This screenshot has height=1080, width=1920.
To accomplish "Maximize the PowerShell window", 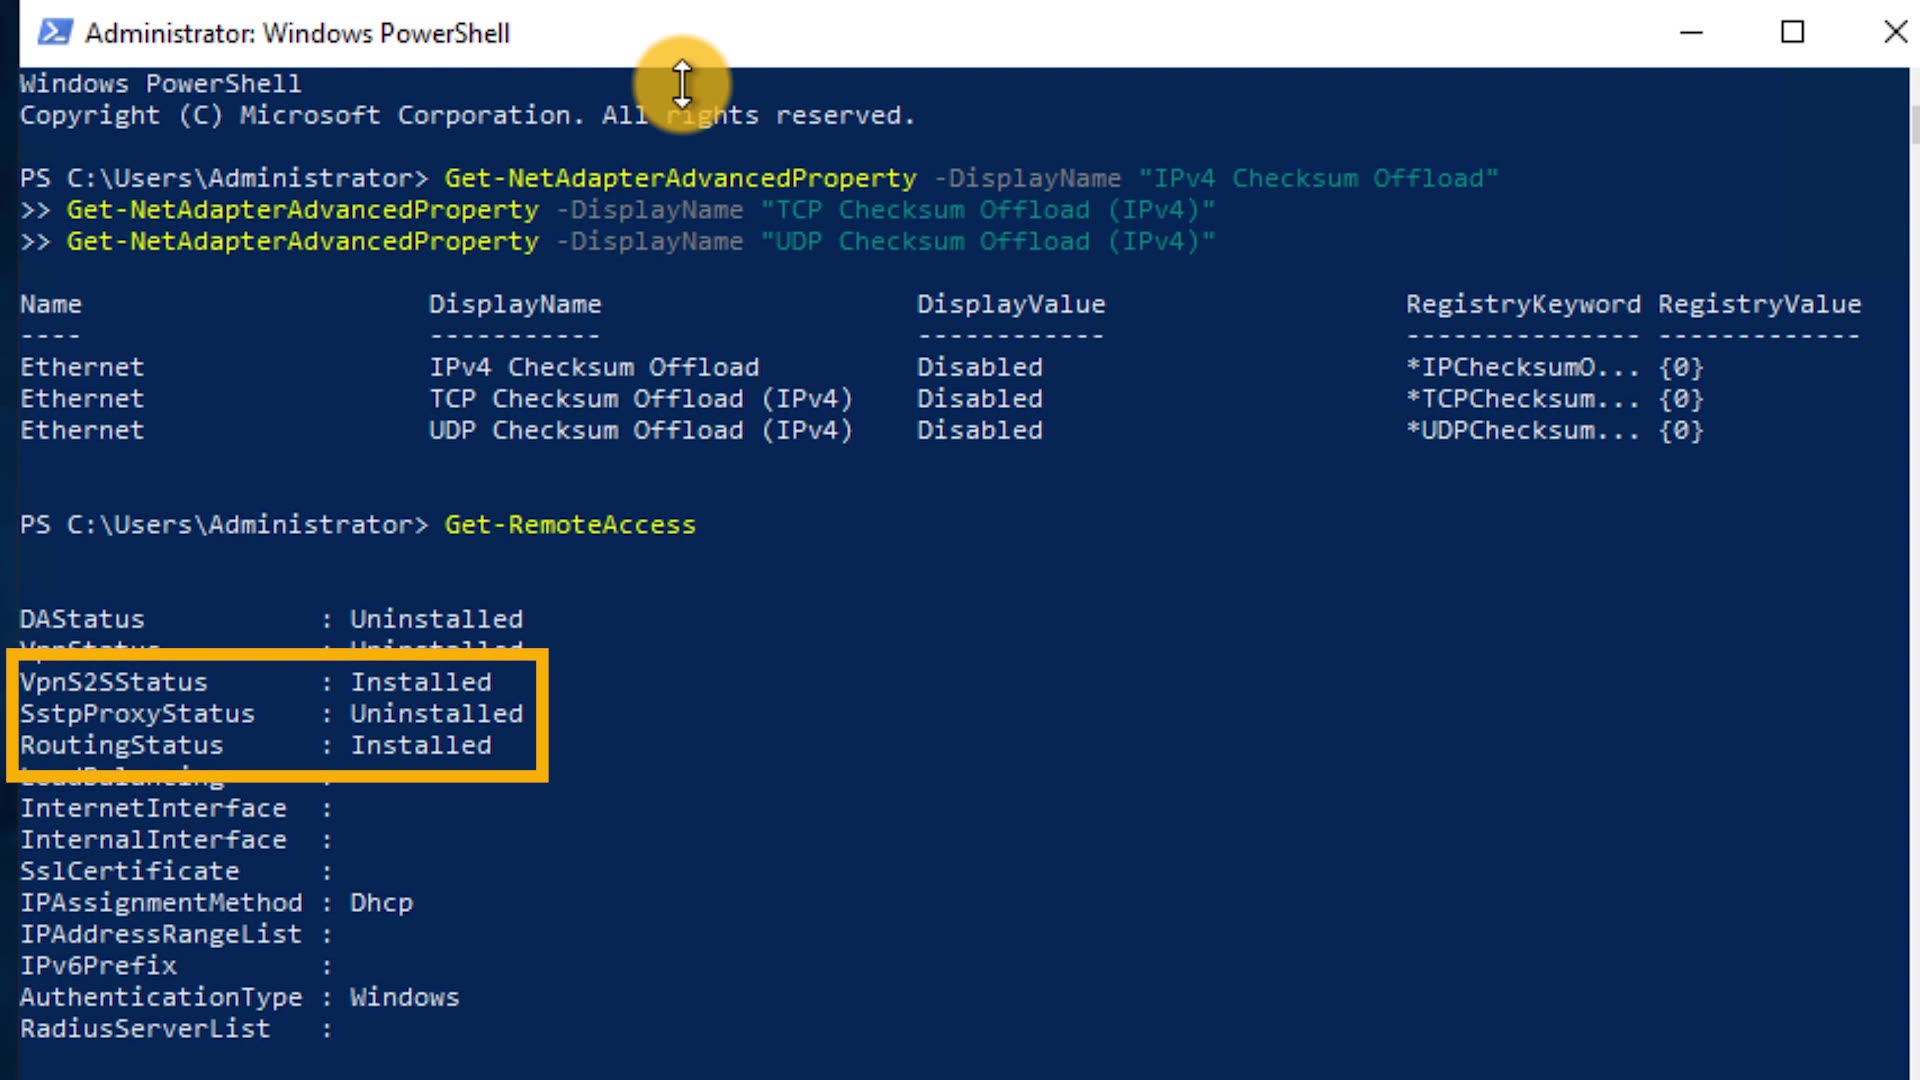I will [x=1792, y=32].
